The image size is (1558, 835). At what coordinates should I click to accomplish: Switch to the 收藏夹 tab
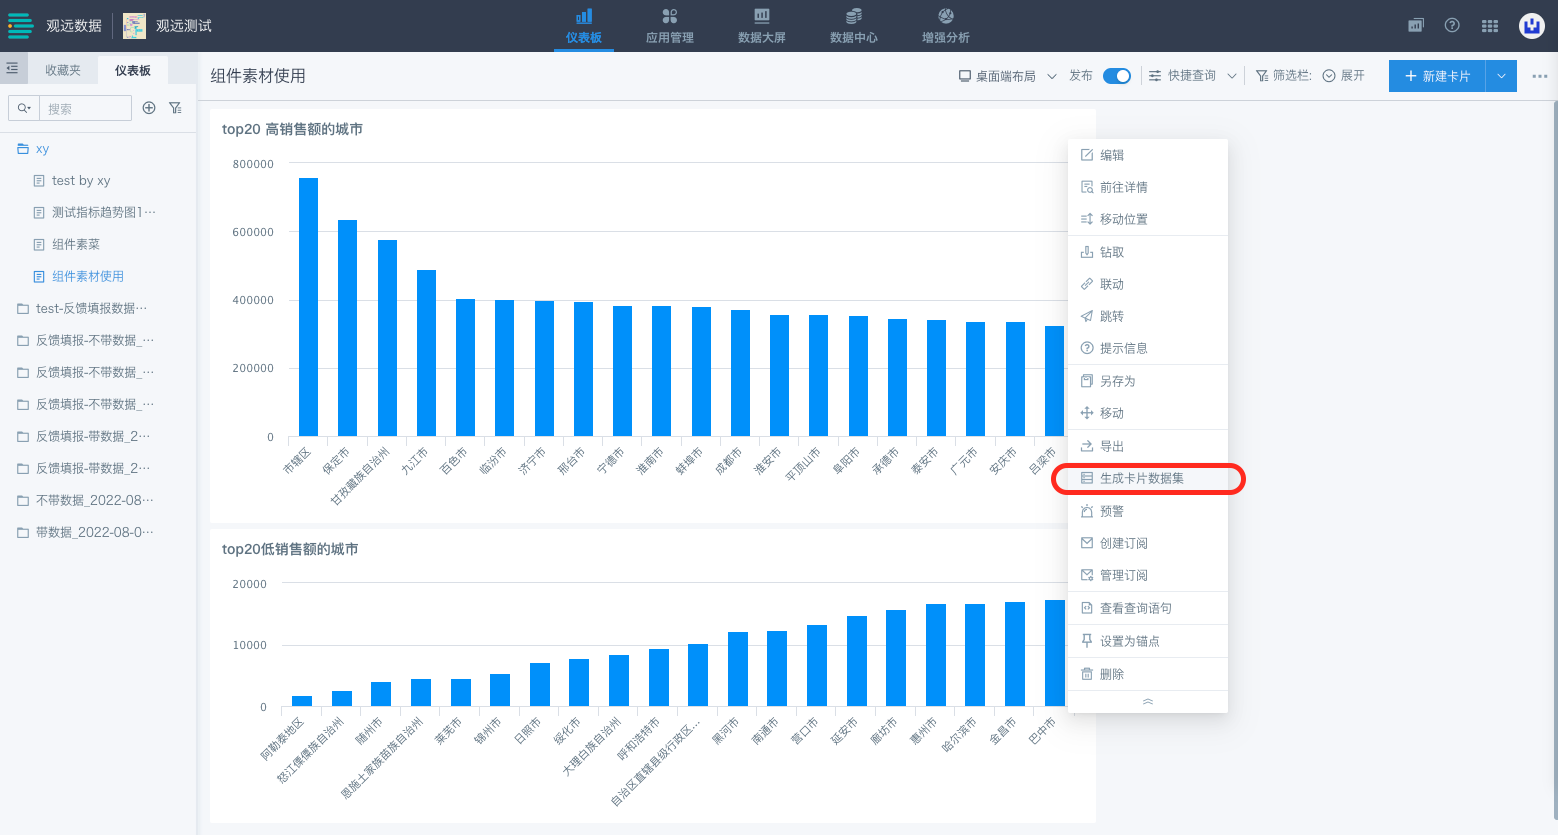(63, 70)
